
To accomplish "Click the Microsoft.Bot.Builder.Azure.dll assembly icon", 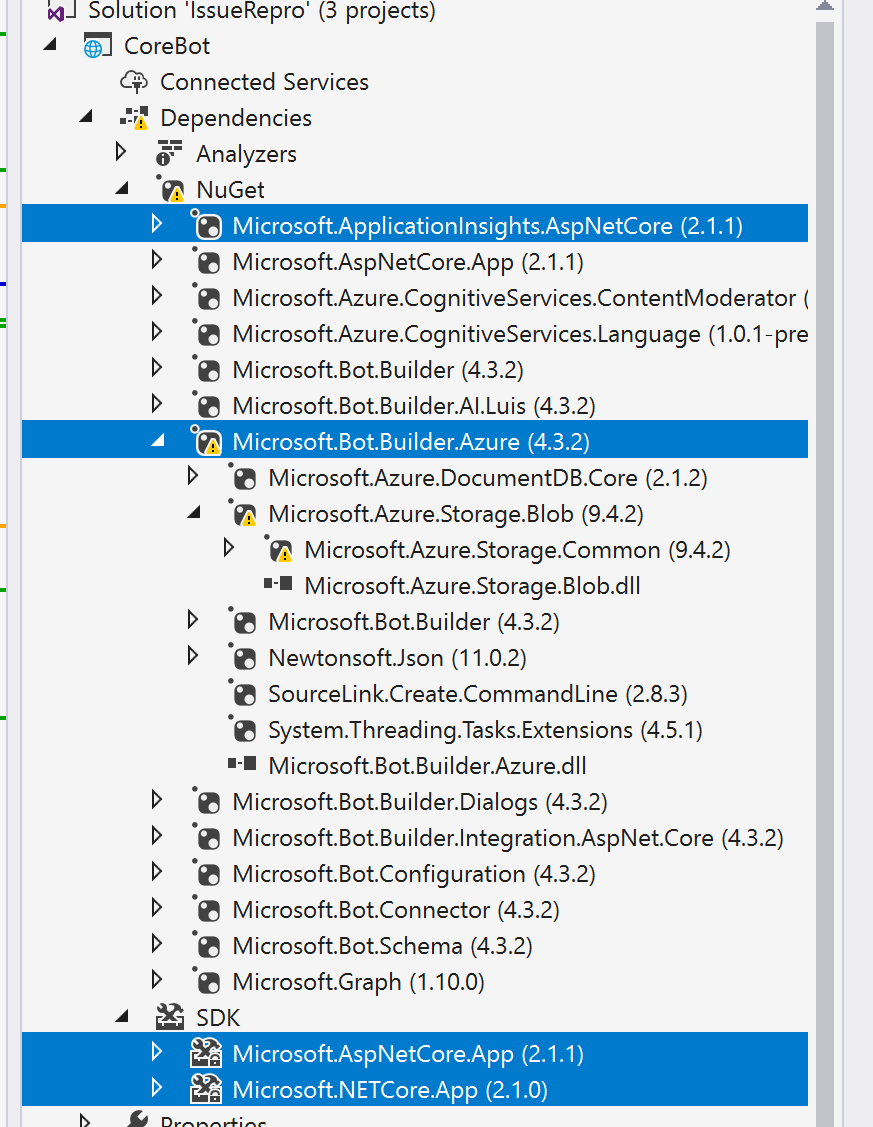I will pyautogui.click(x=242, y=763).
